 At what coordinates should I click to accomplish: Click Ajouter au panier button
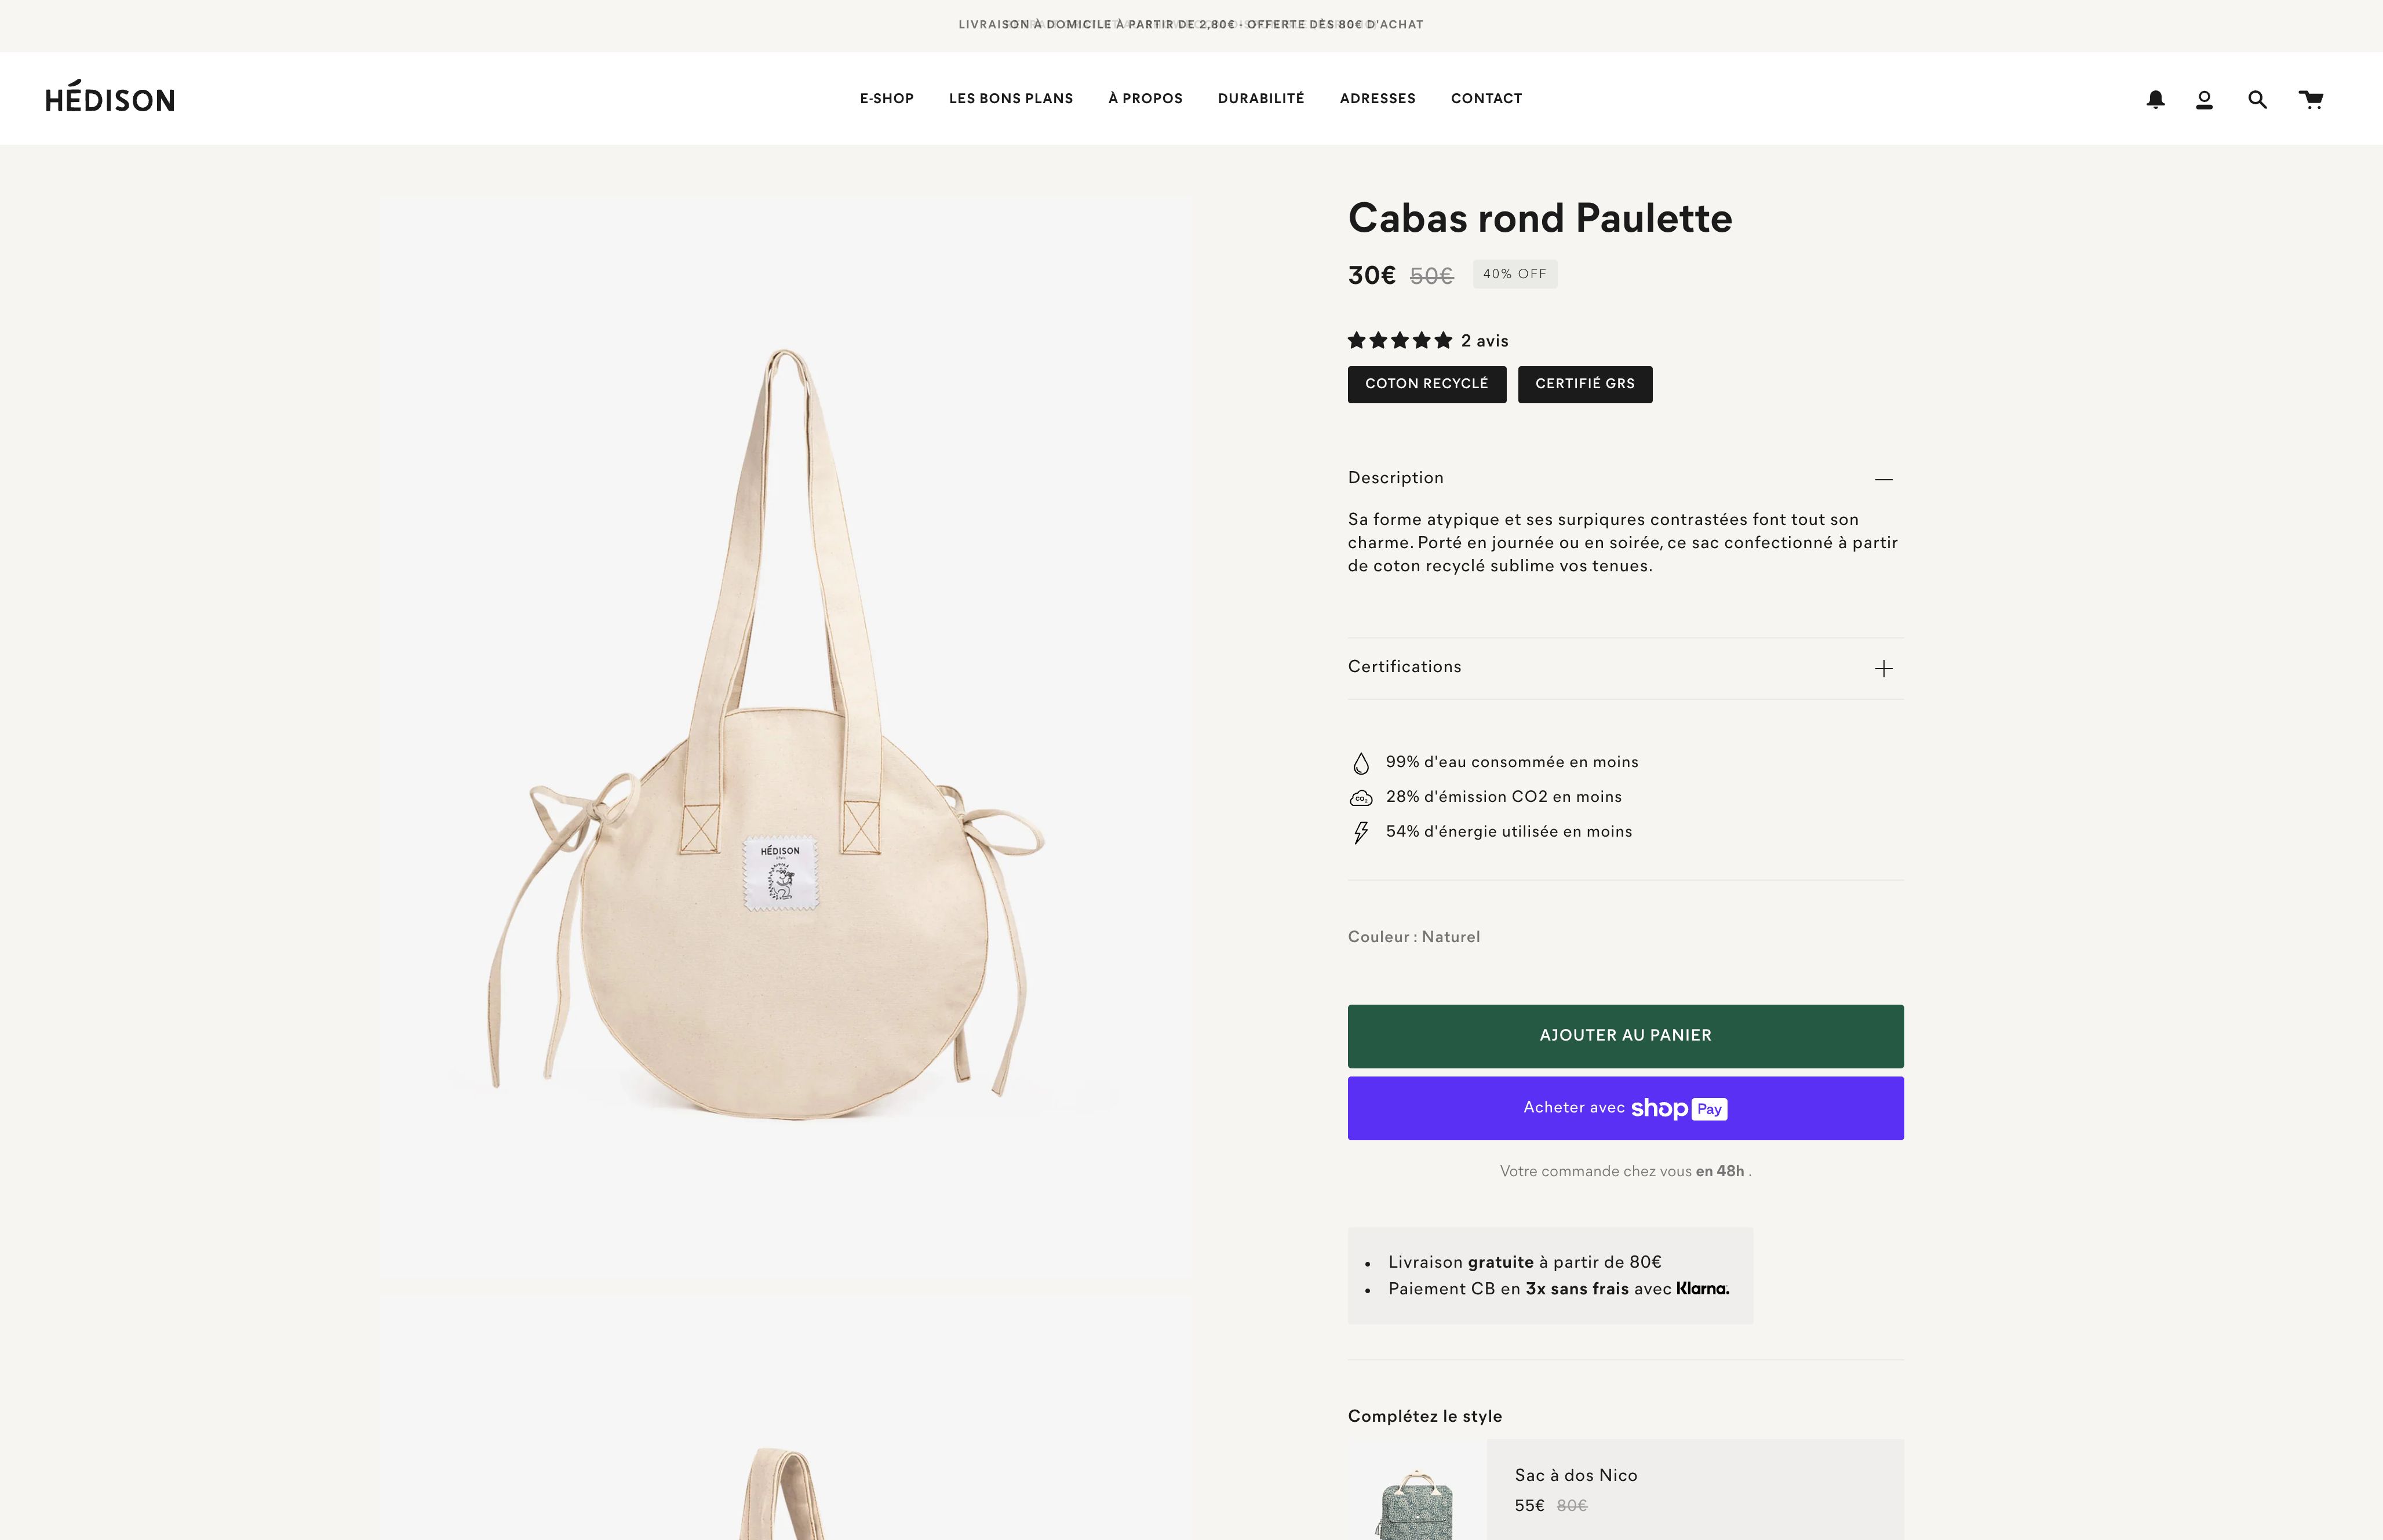(1625, 1036)
